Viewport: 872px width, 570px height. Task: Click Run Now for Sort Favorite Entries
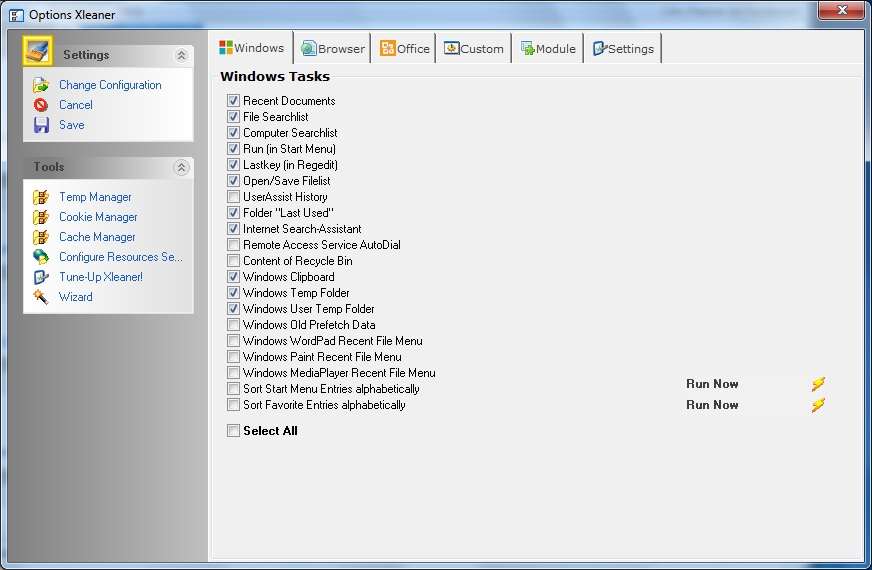pyautogui.click(x=712, y=405)
